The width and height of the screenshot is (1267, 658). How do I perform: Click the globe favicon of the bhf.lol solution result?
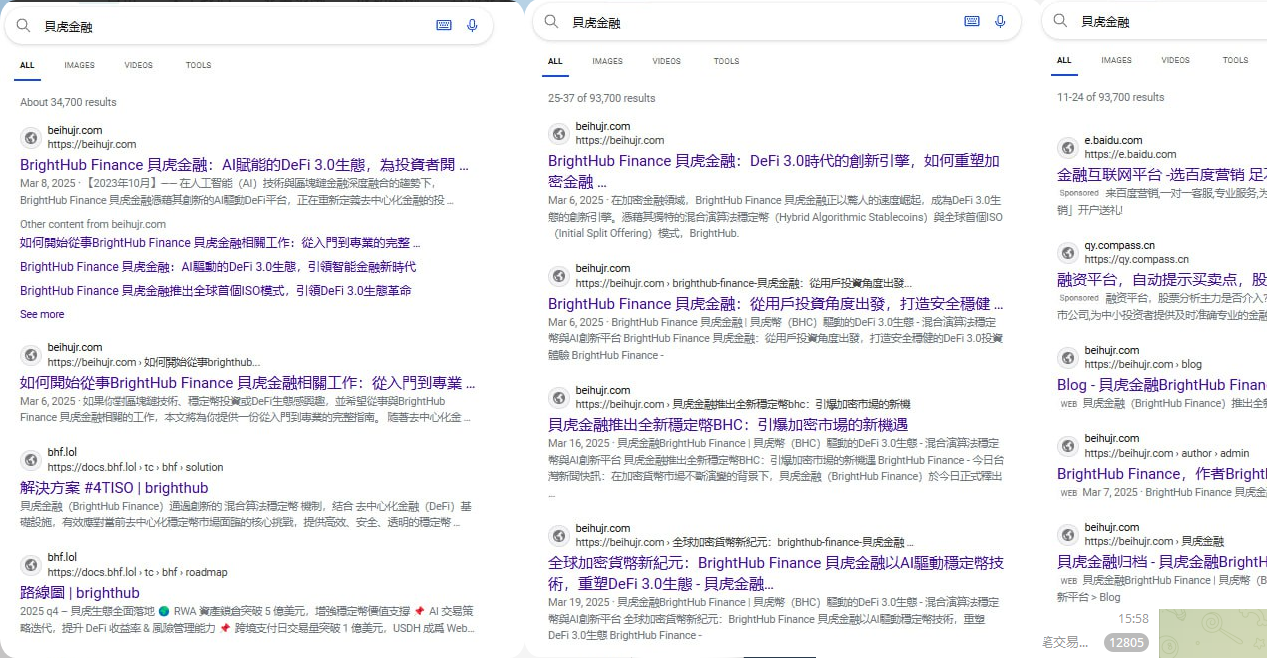30,459
